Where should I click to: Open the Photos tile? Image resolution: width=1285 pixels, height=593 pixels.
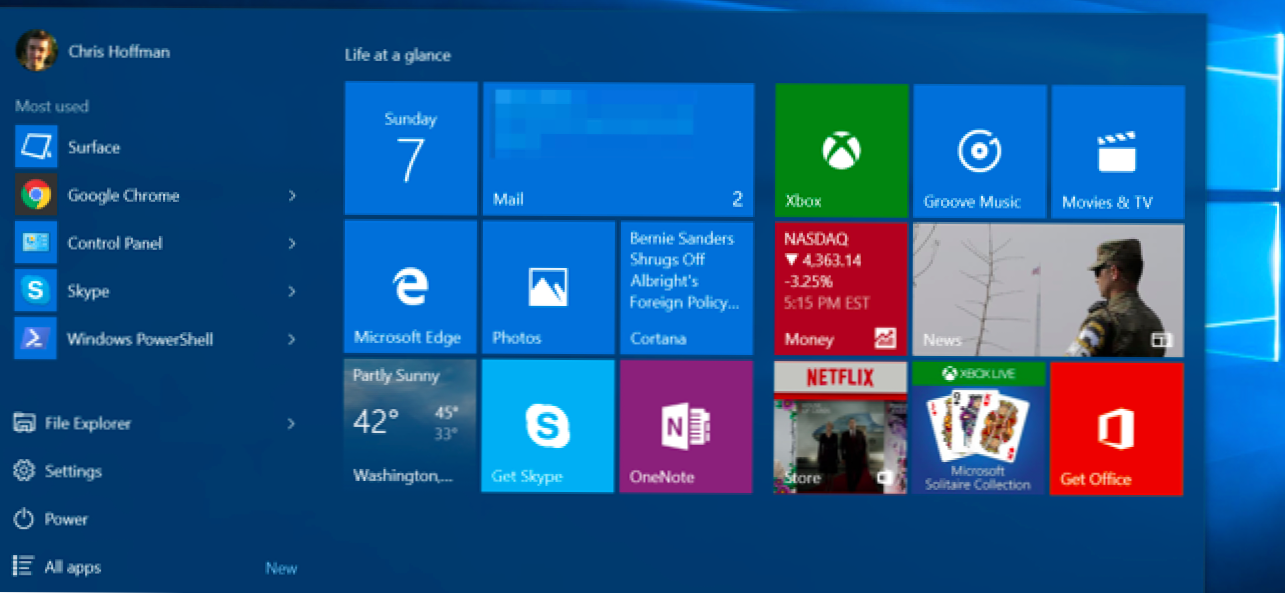click(549, 288)
